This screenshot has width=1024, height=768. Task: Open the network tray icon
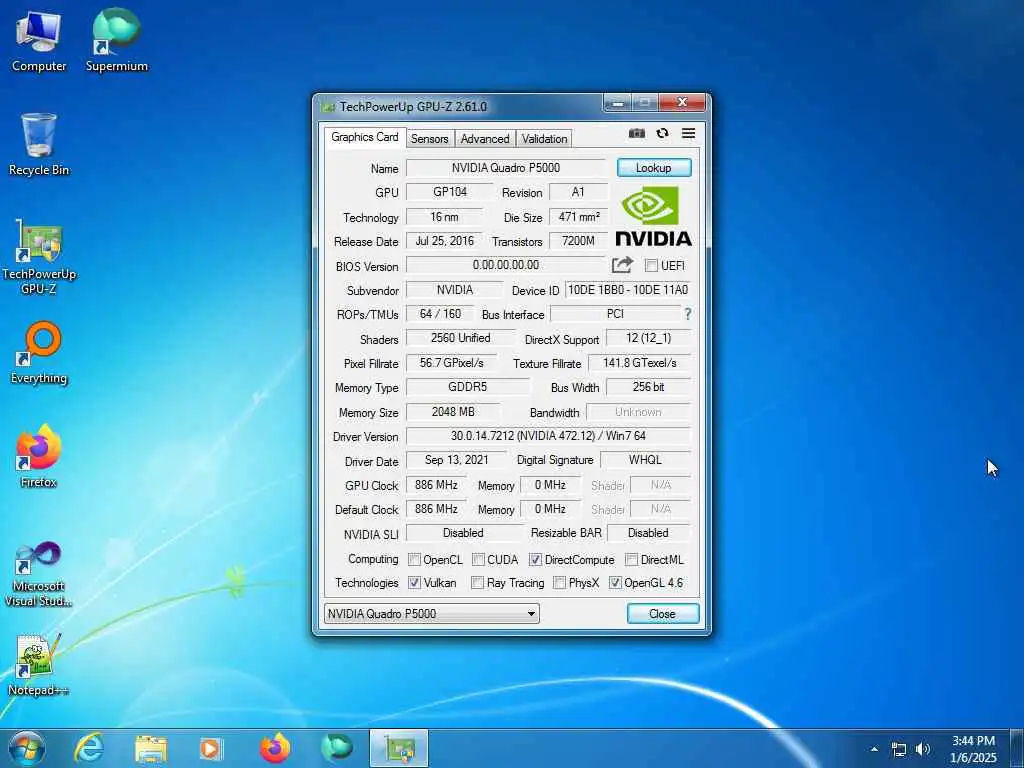coord(899,749)
